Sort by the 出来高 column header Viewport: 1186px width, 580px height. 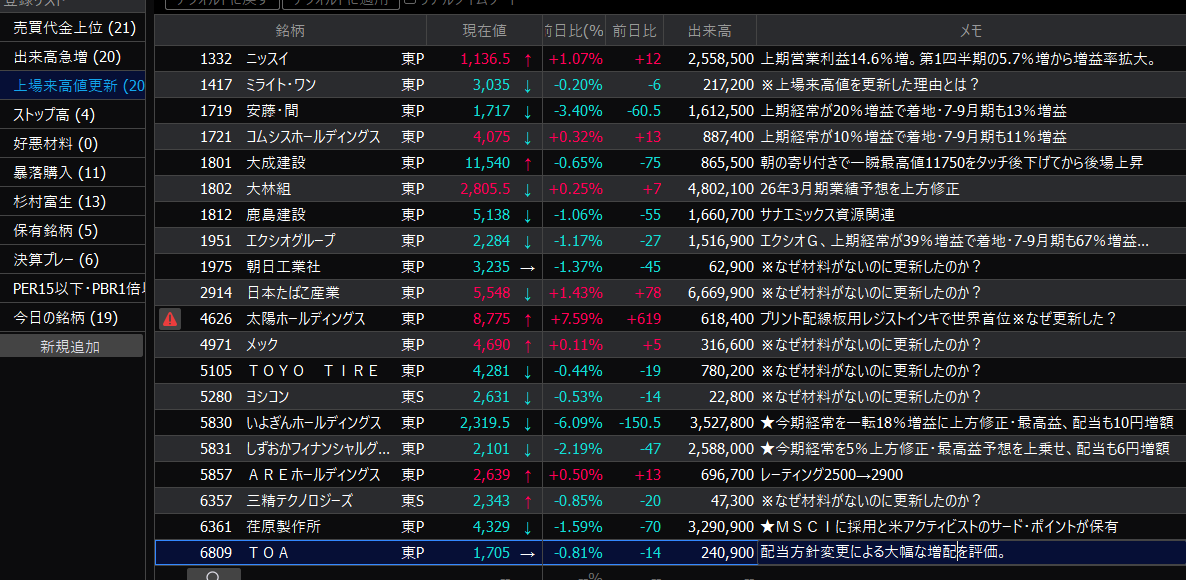709,31
